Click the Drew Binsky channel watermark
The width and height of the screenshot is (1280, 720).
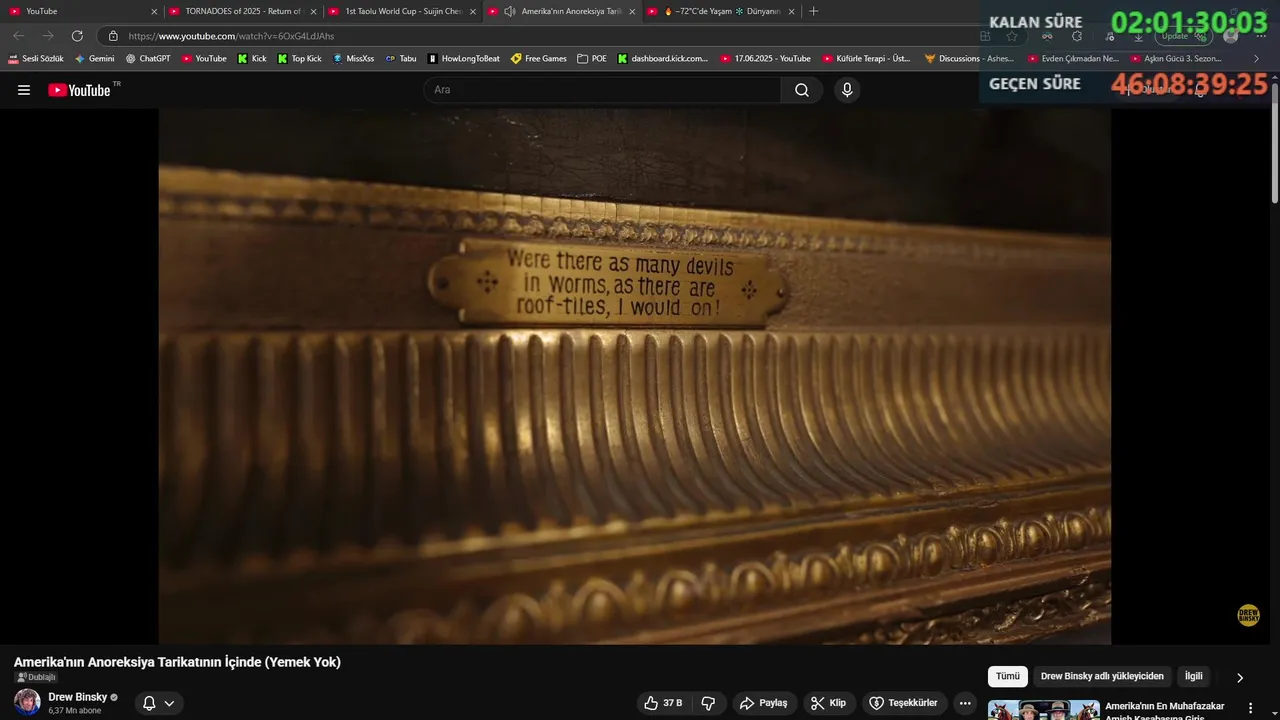[x=1249, y=615]
